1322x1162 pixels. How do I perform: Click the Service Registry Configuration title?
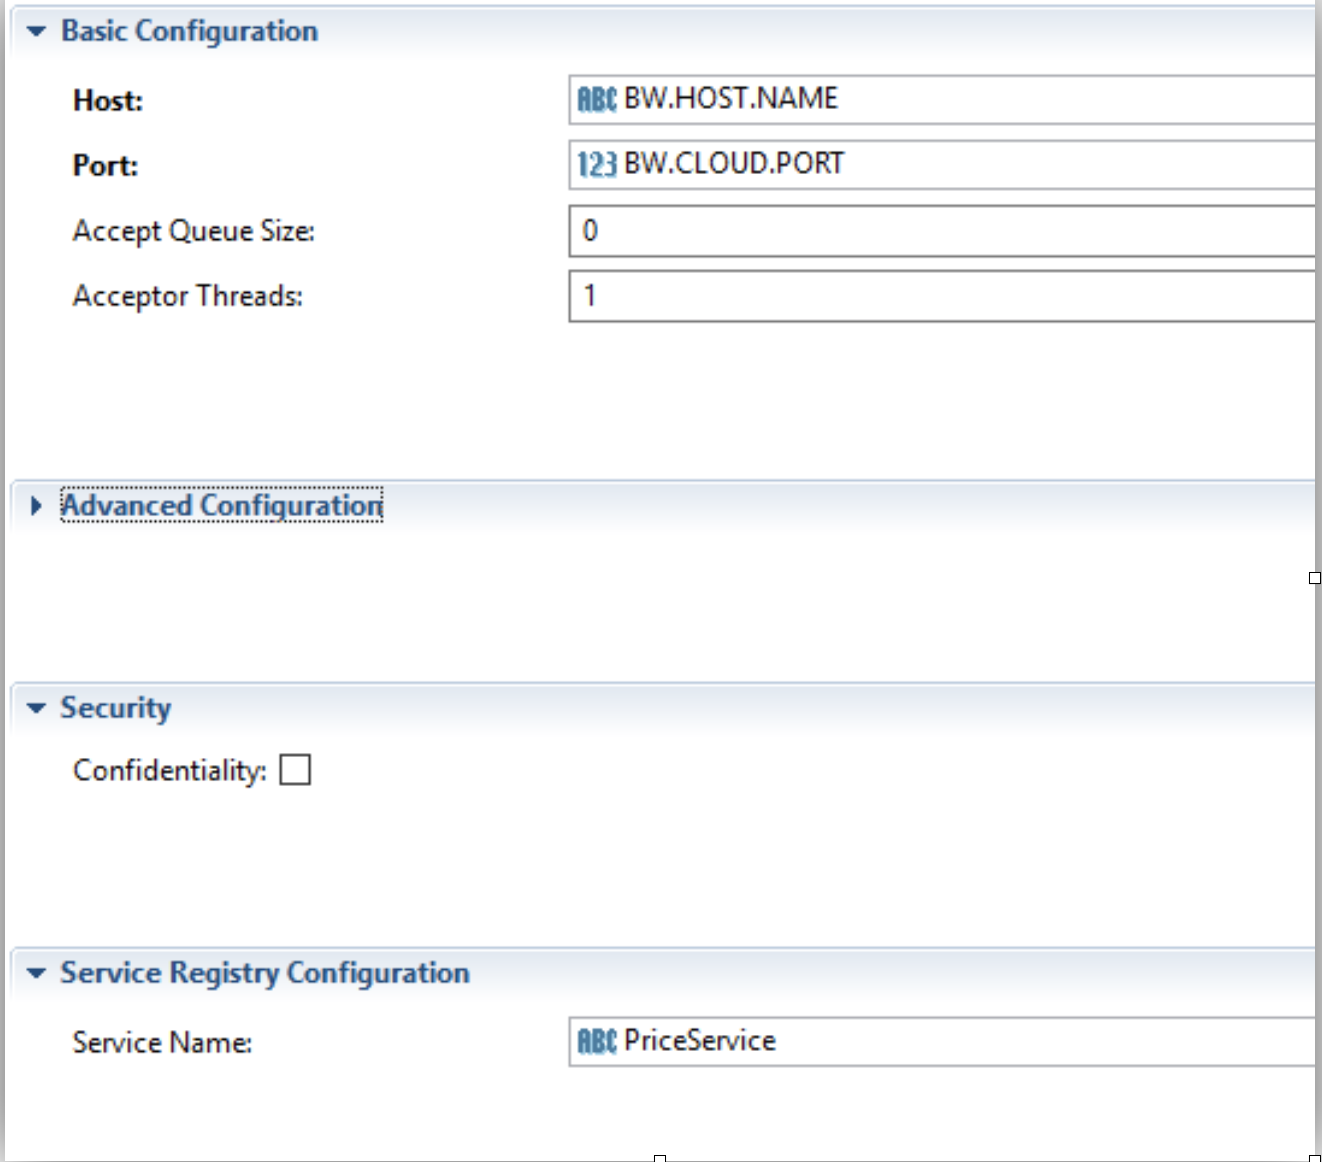(265, 973)
